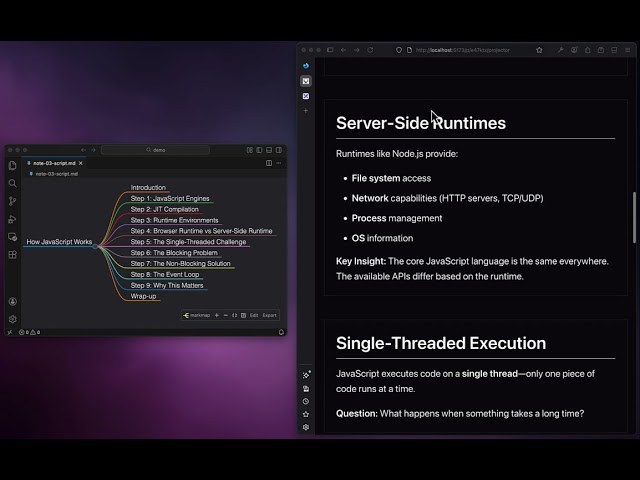Viewport: 640px width, 480px height.
Task: Open Accounts menu in VS Code
Action: [13, 302]
